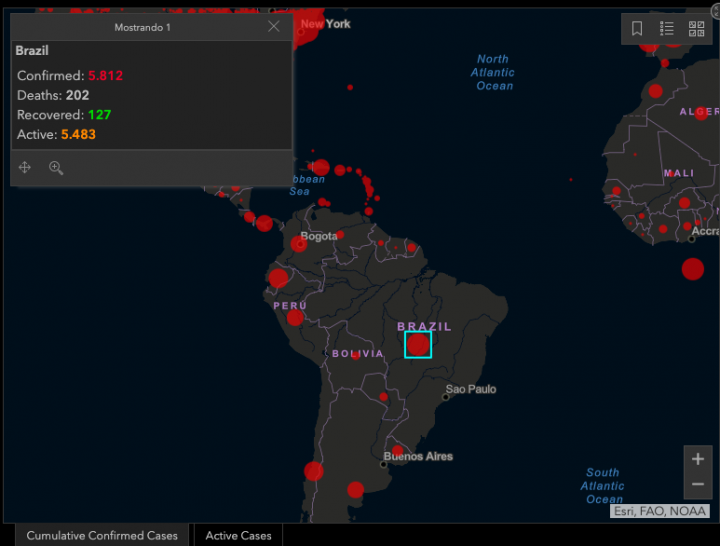The height and width of the screenshot is (546, 720).
Task: Click the Deaths value 202
Action: [77, 95]
